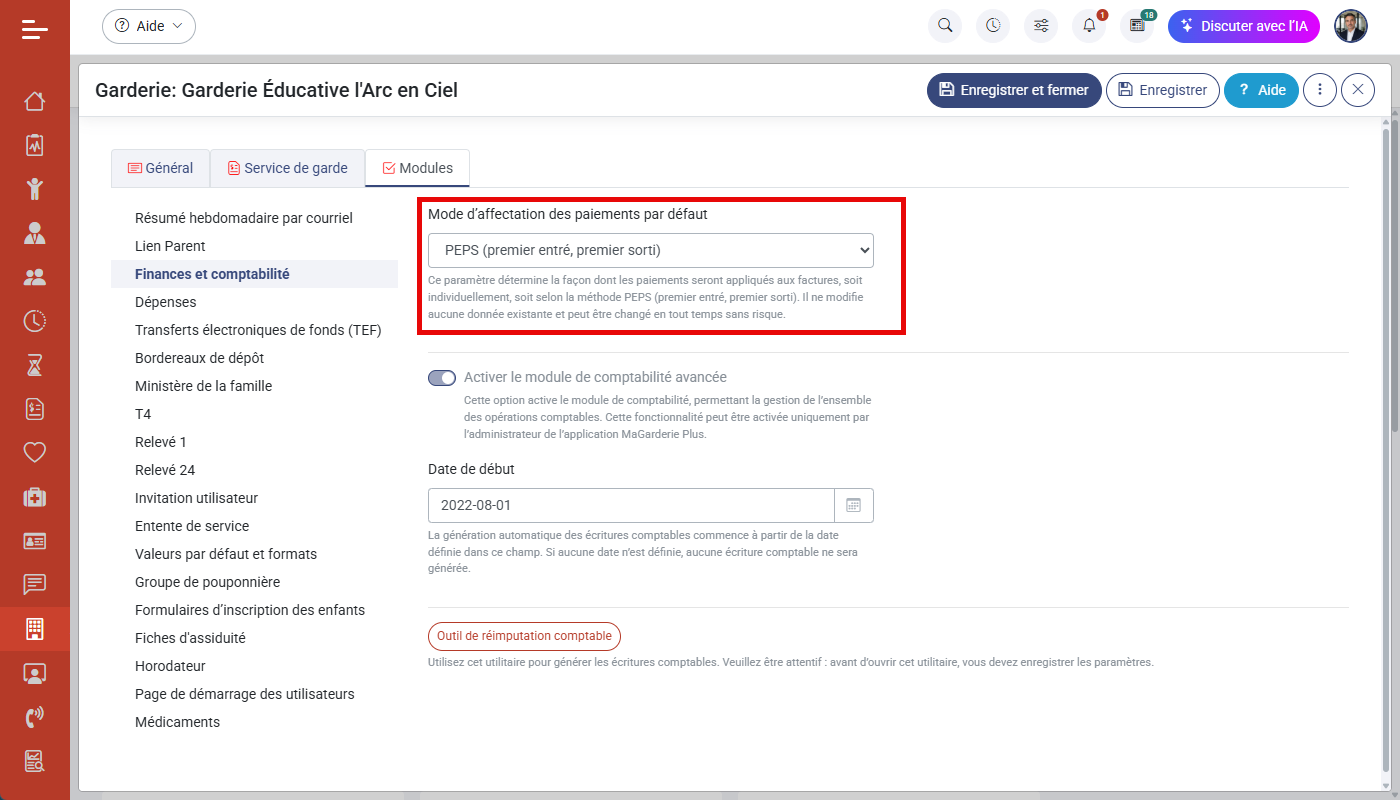The image size is (1400, 800).
Task: Open the notifications bell icon
Action: coord(1088,26)
